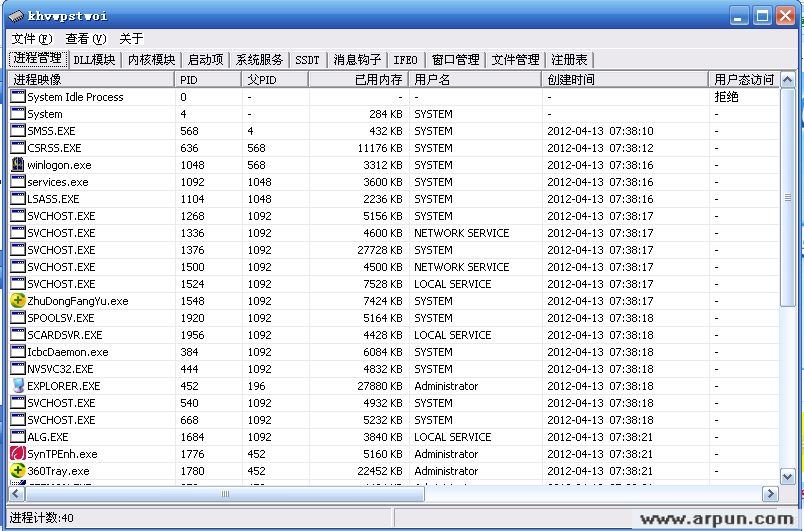Open the 查看(V) menu
This screenshot has width=804, height=531.
tap(86, 38)
